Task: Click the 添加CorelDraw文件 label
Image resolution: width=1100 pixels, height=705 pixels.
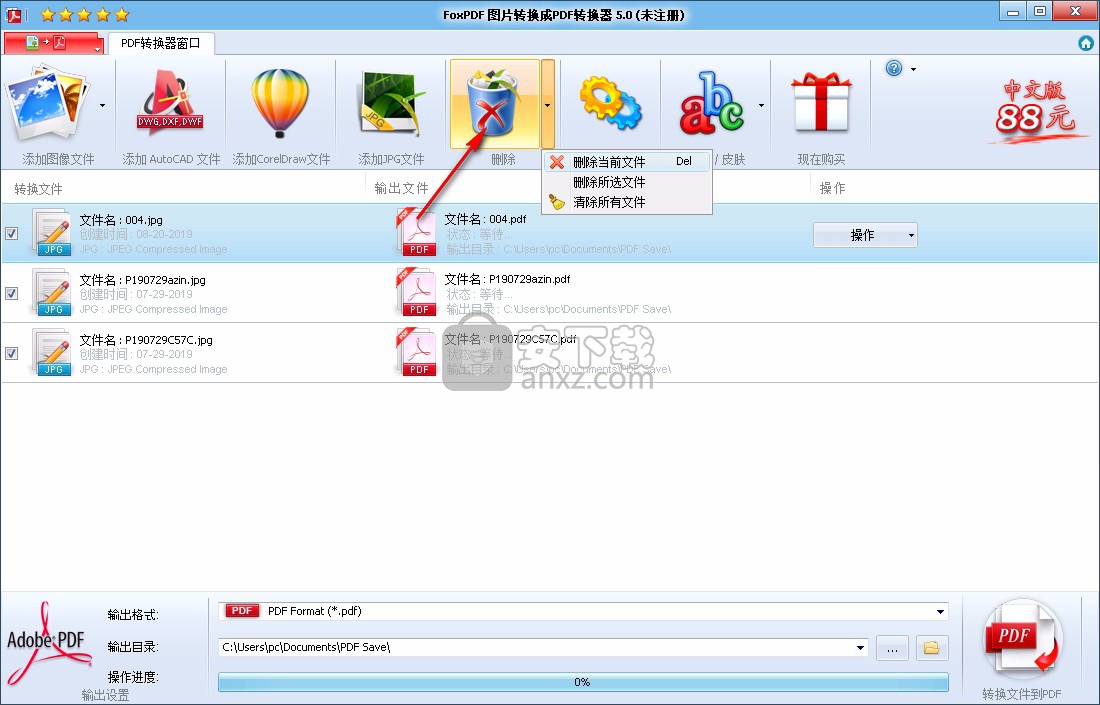Action: point(281,159)
